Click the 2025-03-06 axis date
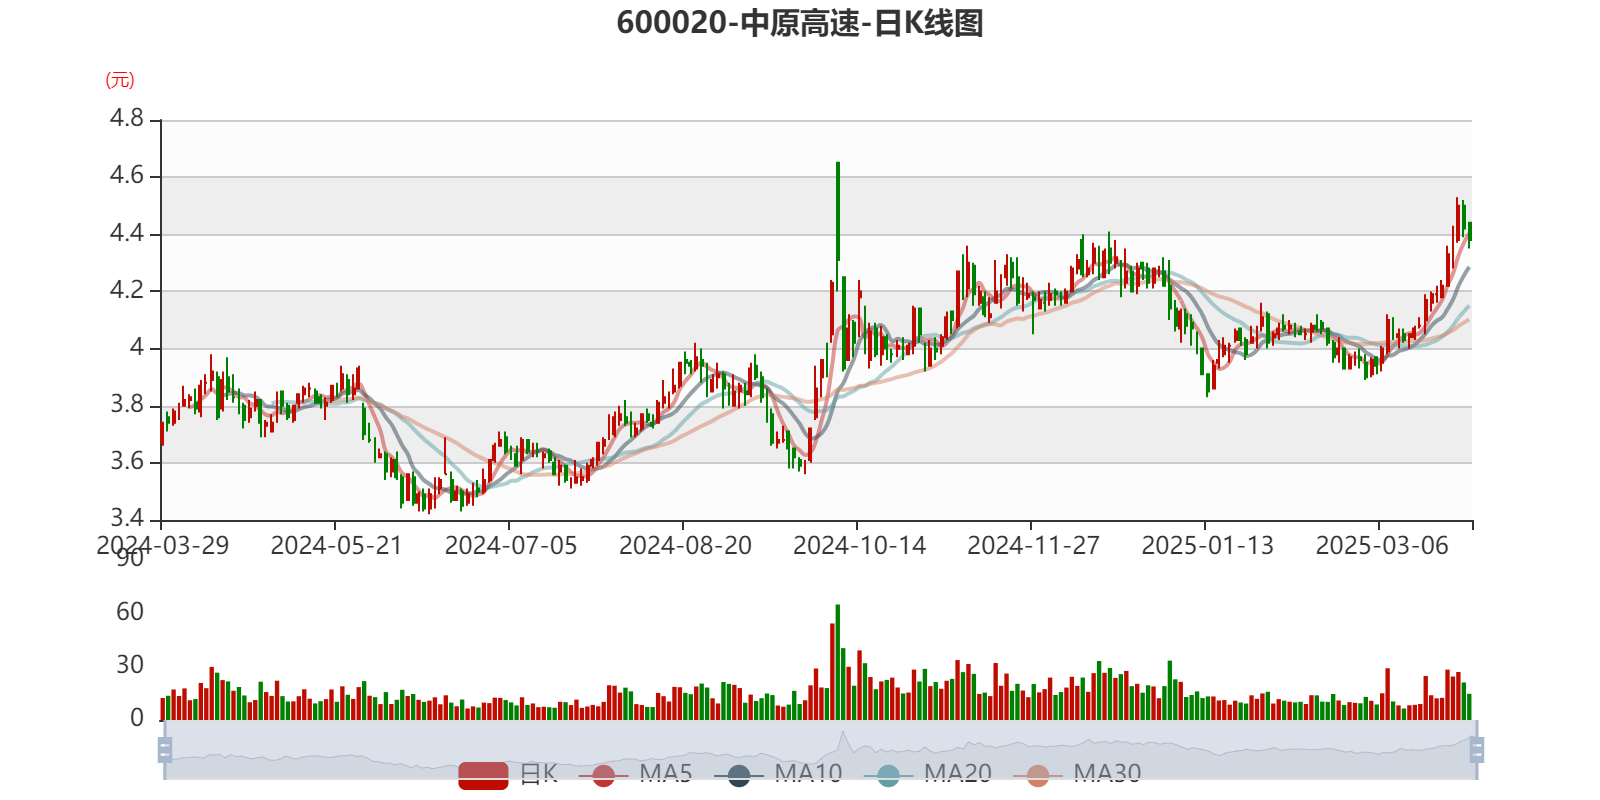The image size is (1600, 800). point(1382,546)
